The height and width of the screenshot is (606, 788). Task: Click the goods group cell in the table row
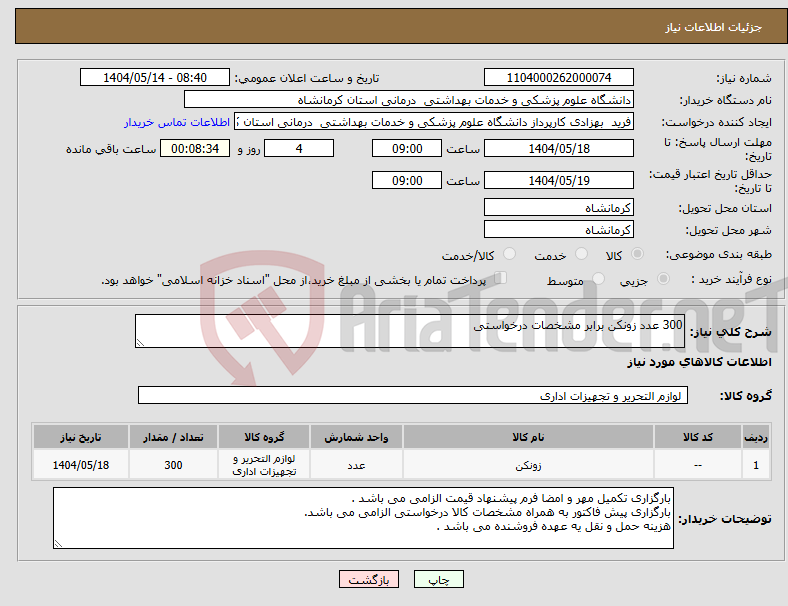[264, 465]
